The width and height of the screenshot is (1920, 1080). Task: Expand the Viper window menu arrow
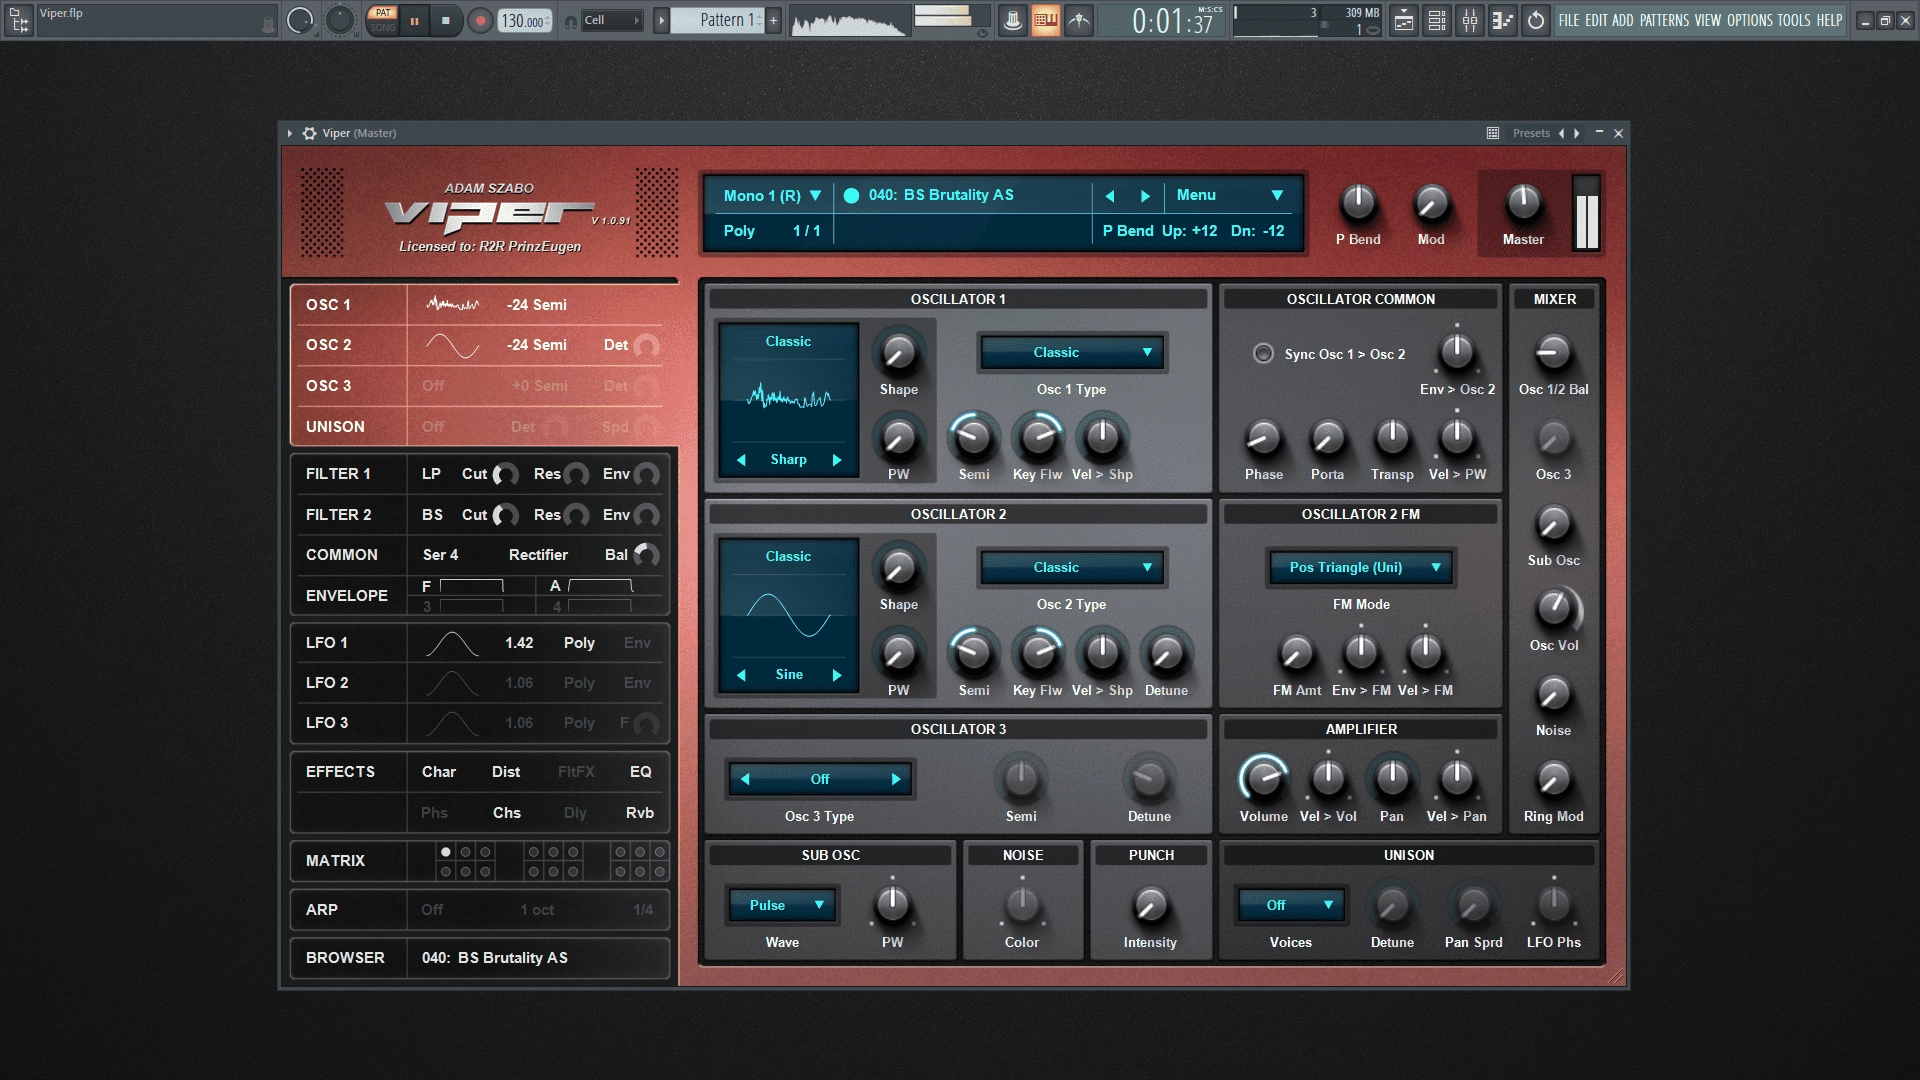coord(290,133)
